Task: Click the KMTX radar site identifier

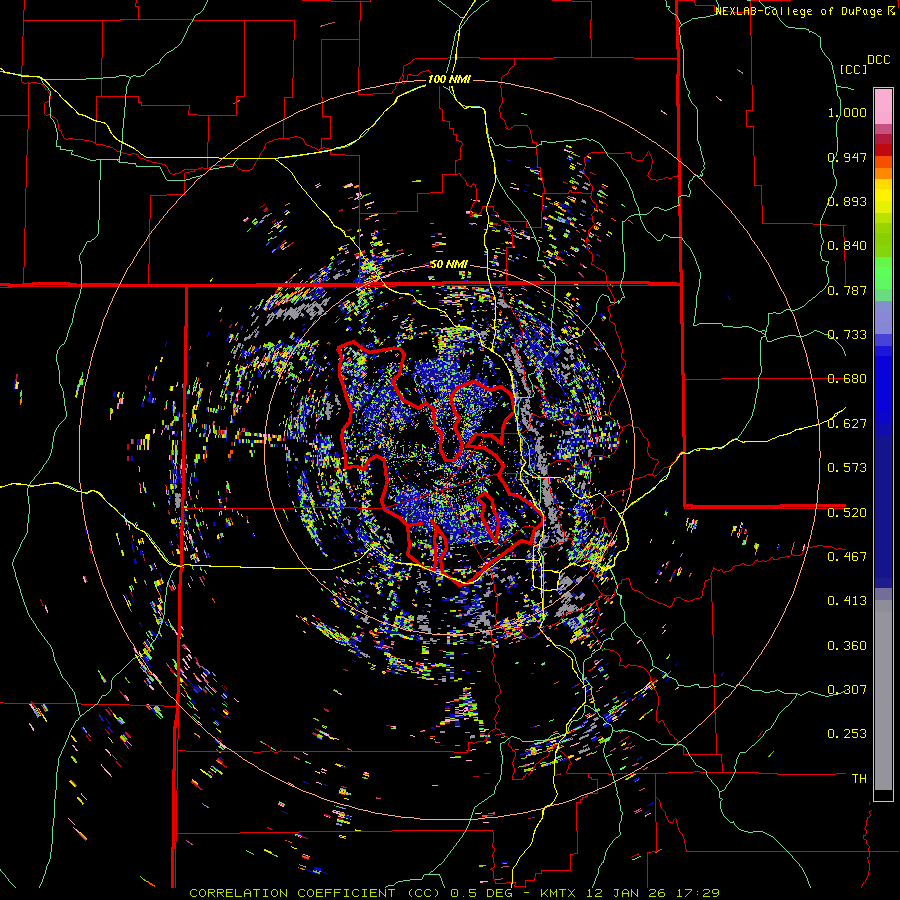Action: click(560, 893)
